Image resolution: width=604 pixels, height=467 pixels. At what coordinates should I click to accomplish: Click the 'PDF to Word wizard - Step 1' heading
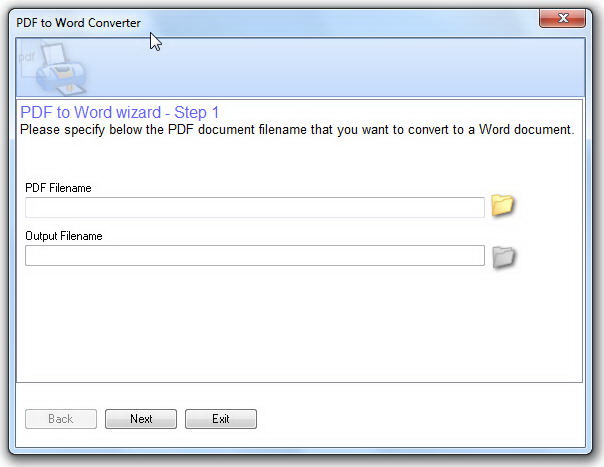(x=120, y=113)
